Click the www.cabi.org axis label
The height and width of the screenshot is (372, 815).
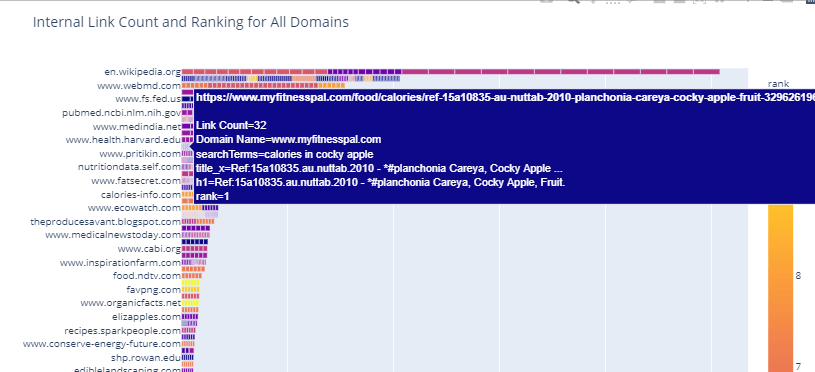click(x=149, y=249)
